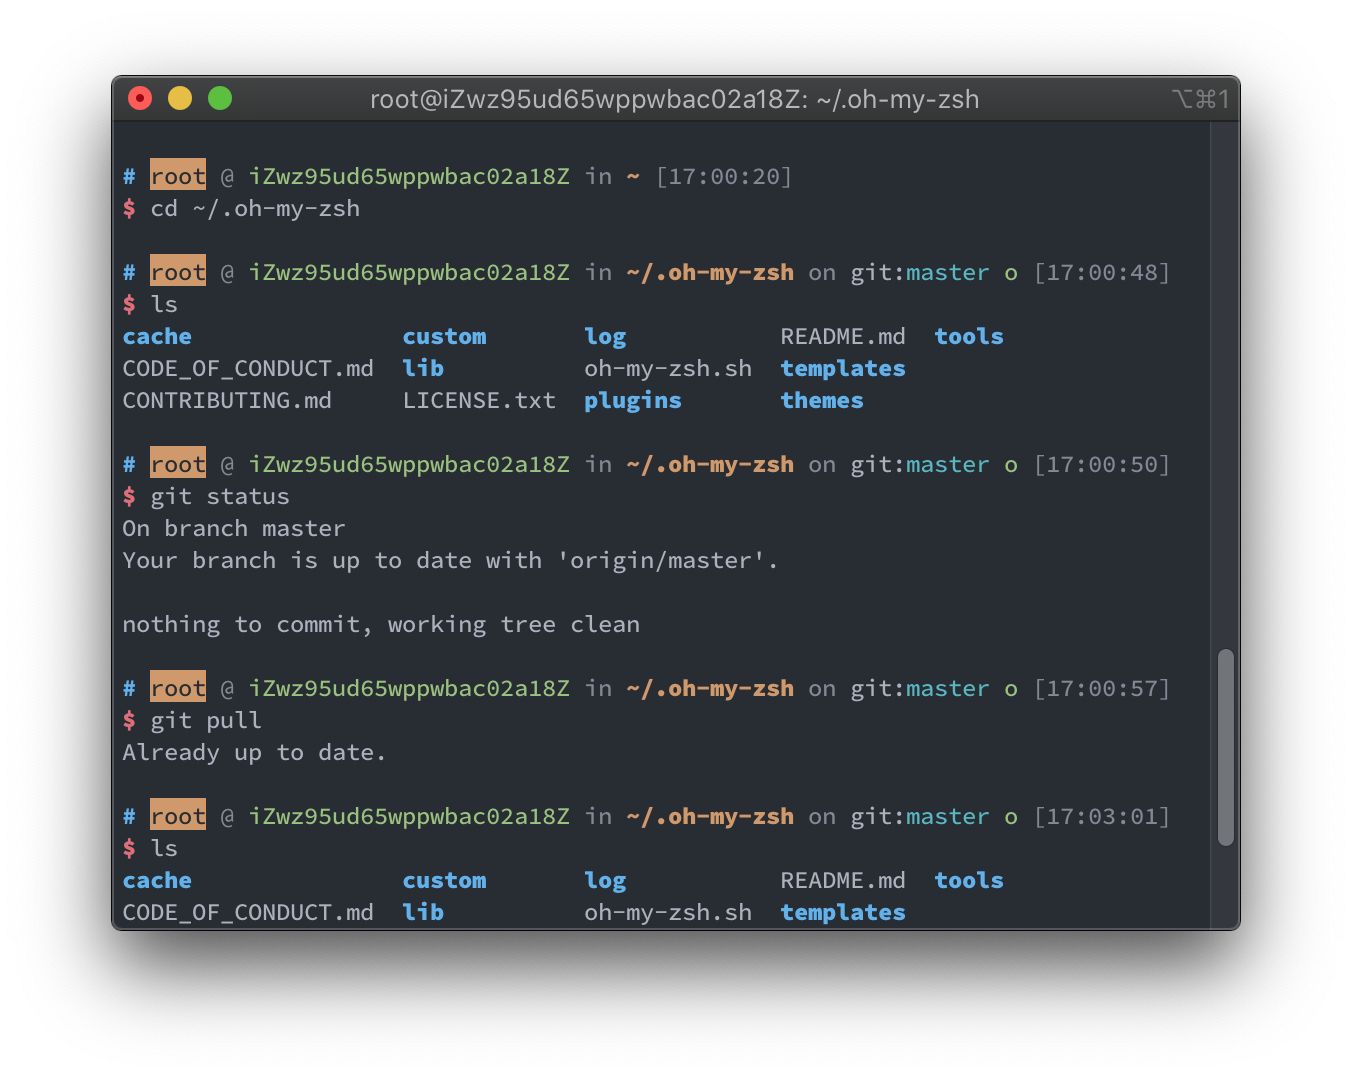This screenshot has height=1078, width=1352.
Task: Select the 'git pull' command line
Action: tap(206, 721)
